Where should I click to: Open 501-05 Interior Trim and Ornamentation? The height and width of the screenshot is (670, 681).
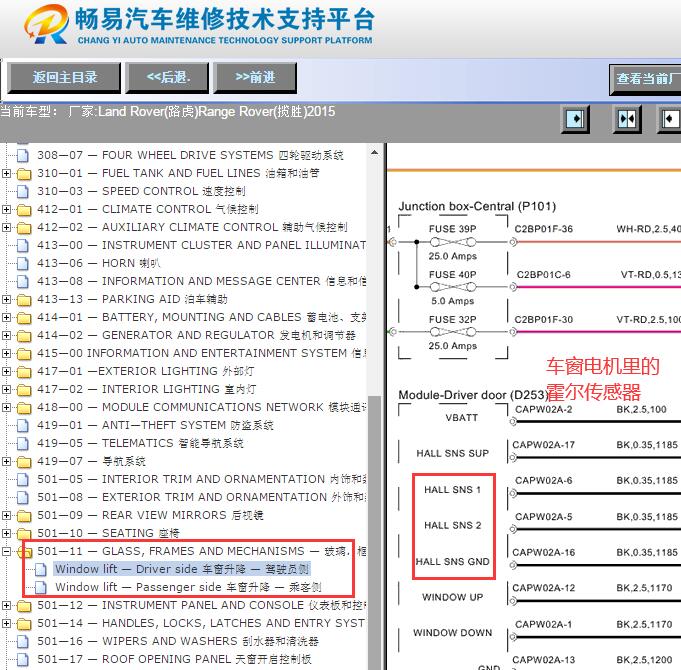coord(202,479)
